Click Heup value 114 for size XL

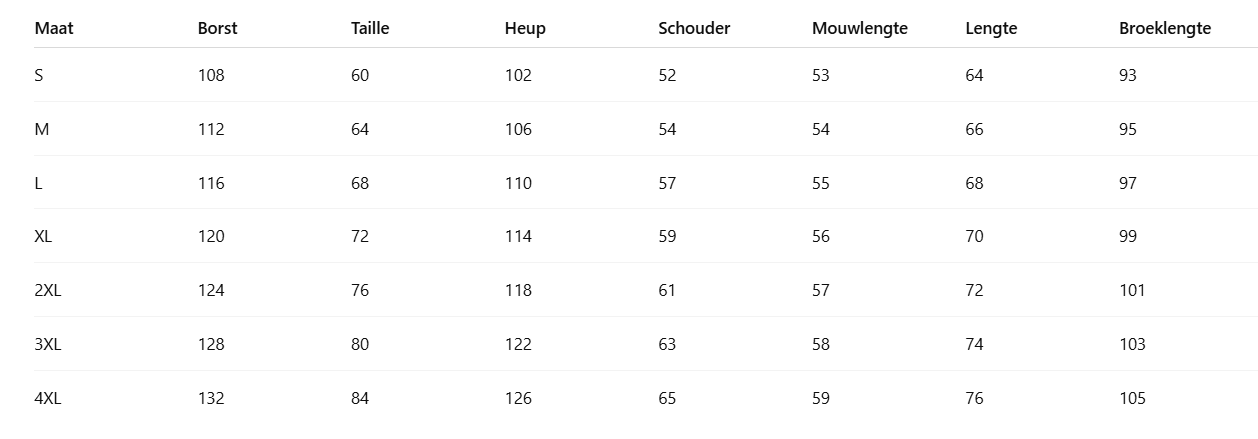(518, 237)
